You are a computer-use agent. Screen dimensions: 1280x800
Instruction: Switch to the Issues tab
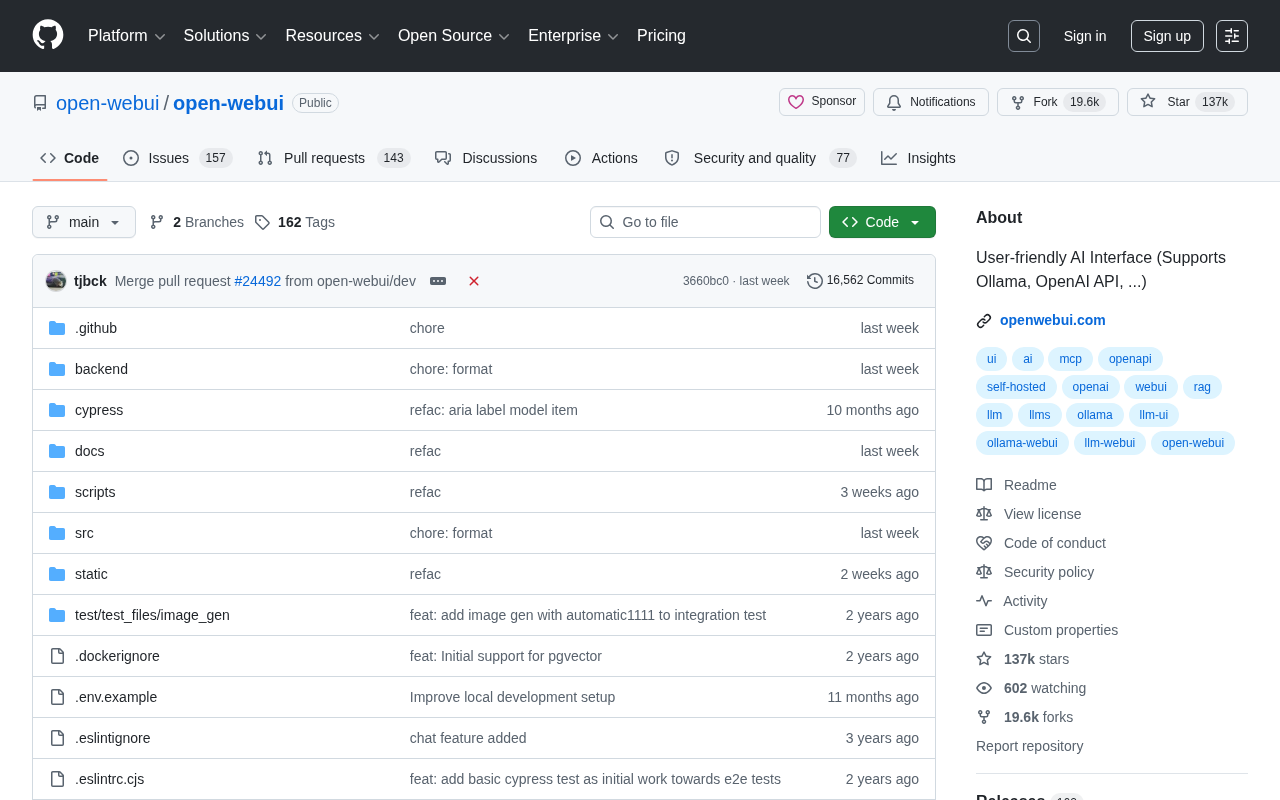point(177,158)
